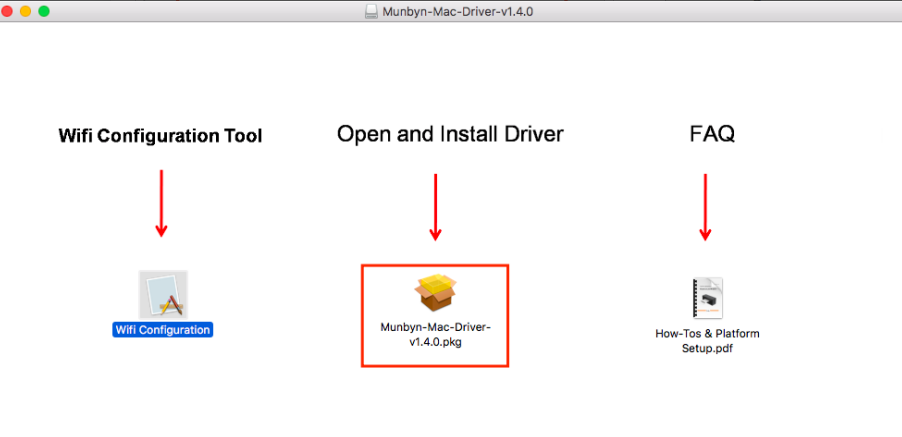This screenshot has height=437, width=902.
Task: Minimize the window with the yellow button
Action: (x=25, y=11)
